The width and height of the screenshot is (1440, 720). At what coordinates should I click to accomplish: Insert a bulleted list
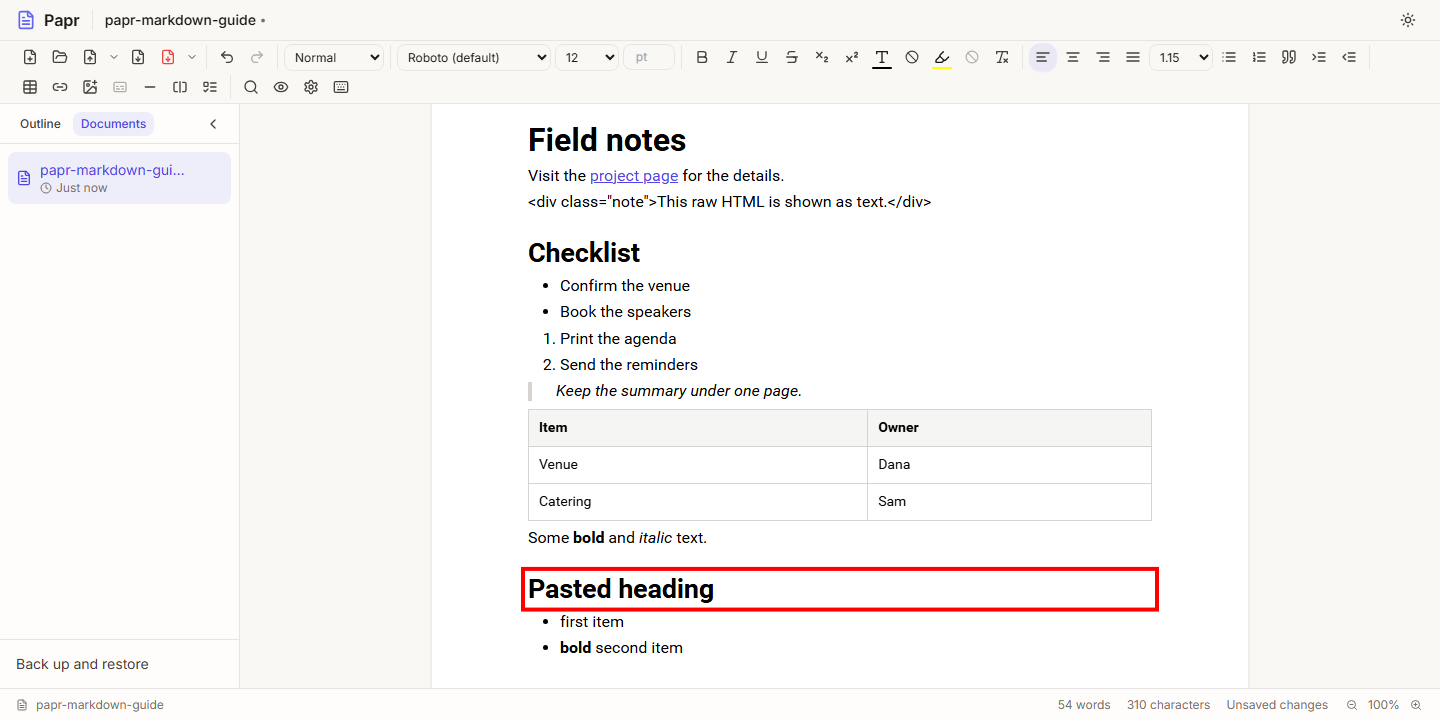click(1230, 57)
